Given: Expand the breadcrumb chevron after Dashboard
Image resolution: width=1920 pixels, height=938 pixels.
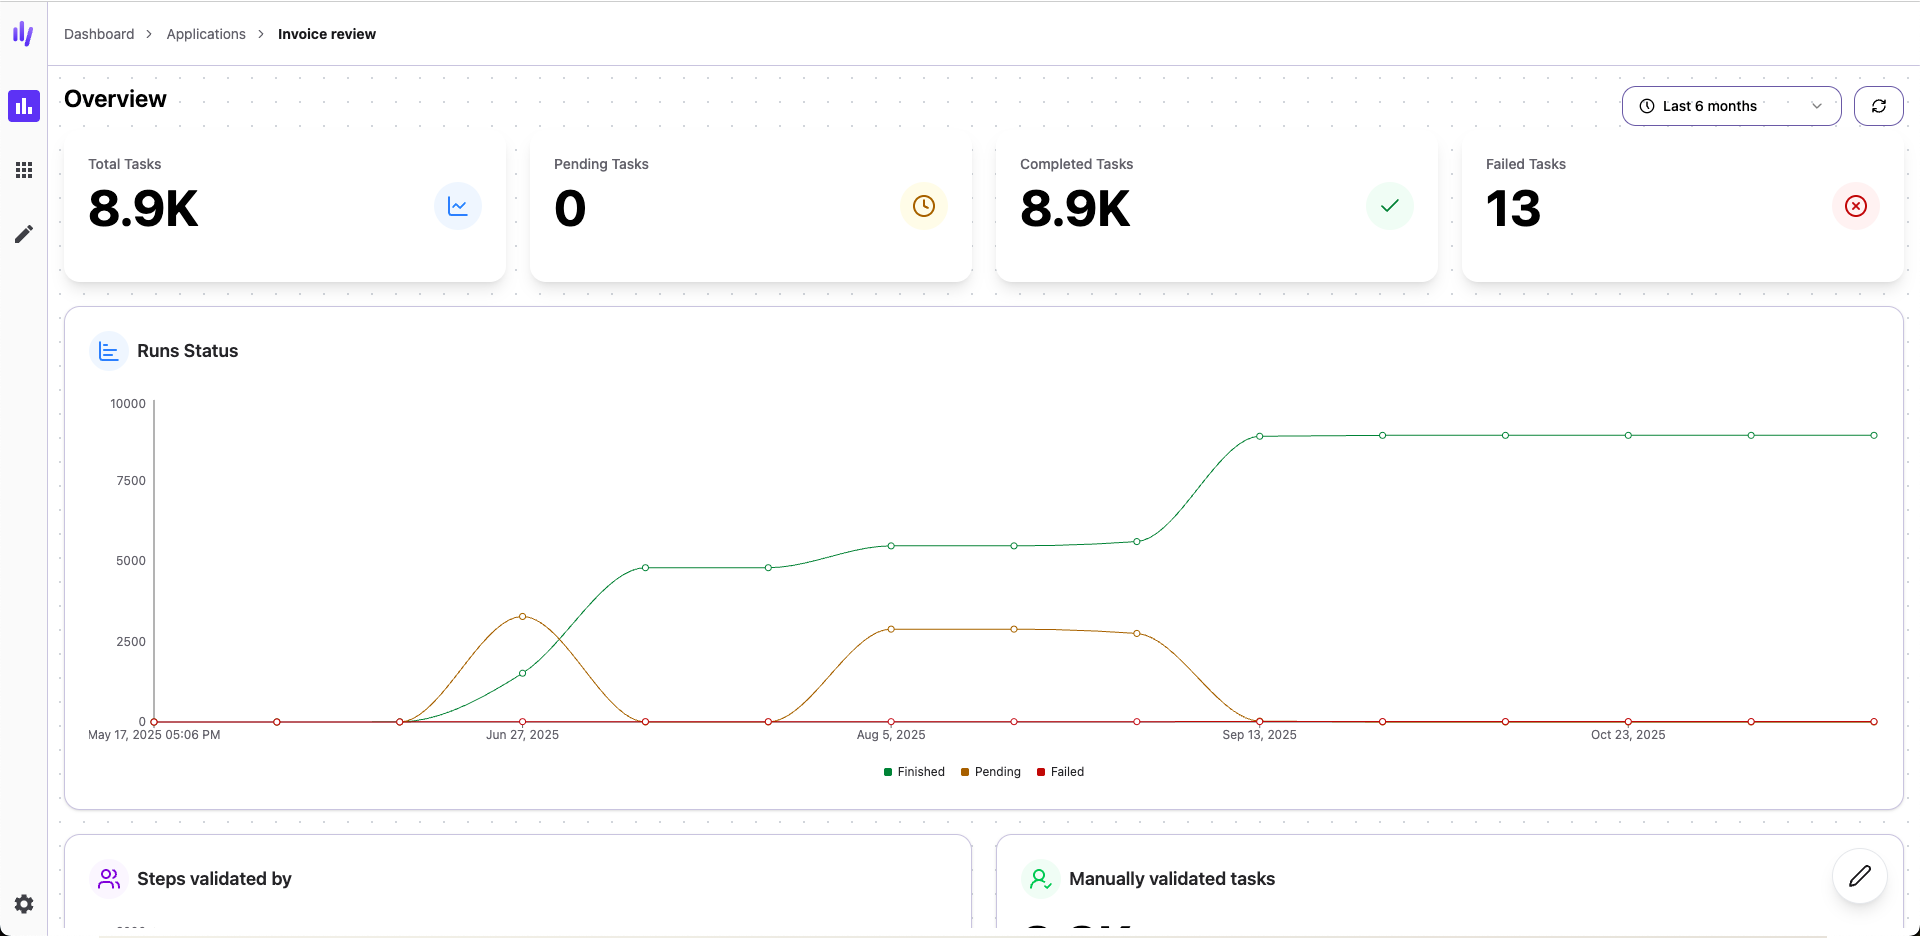Looking at the screenshot, I should [148, 33].
